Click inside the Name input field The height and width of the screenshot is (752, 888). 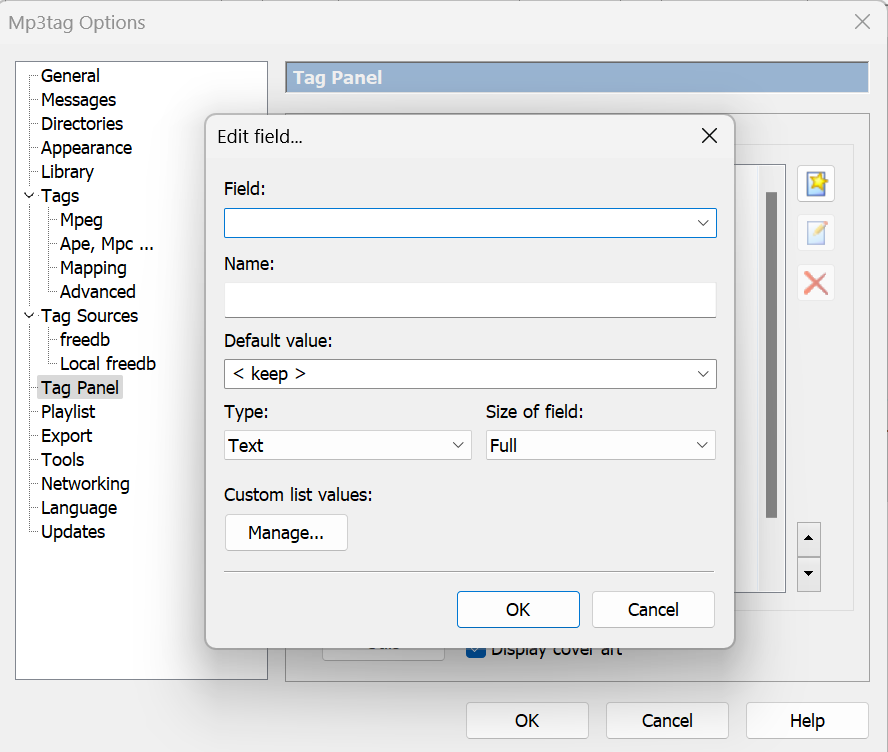(470, 300)
